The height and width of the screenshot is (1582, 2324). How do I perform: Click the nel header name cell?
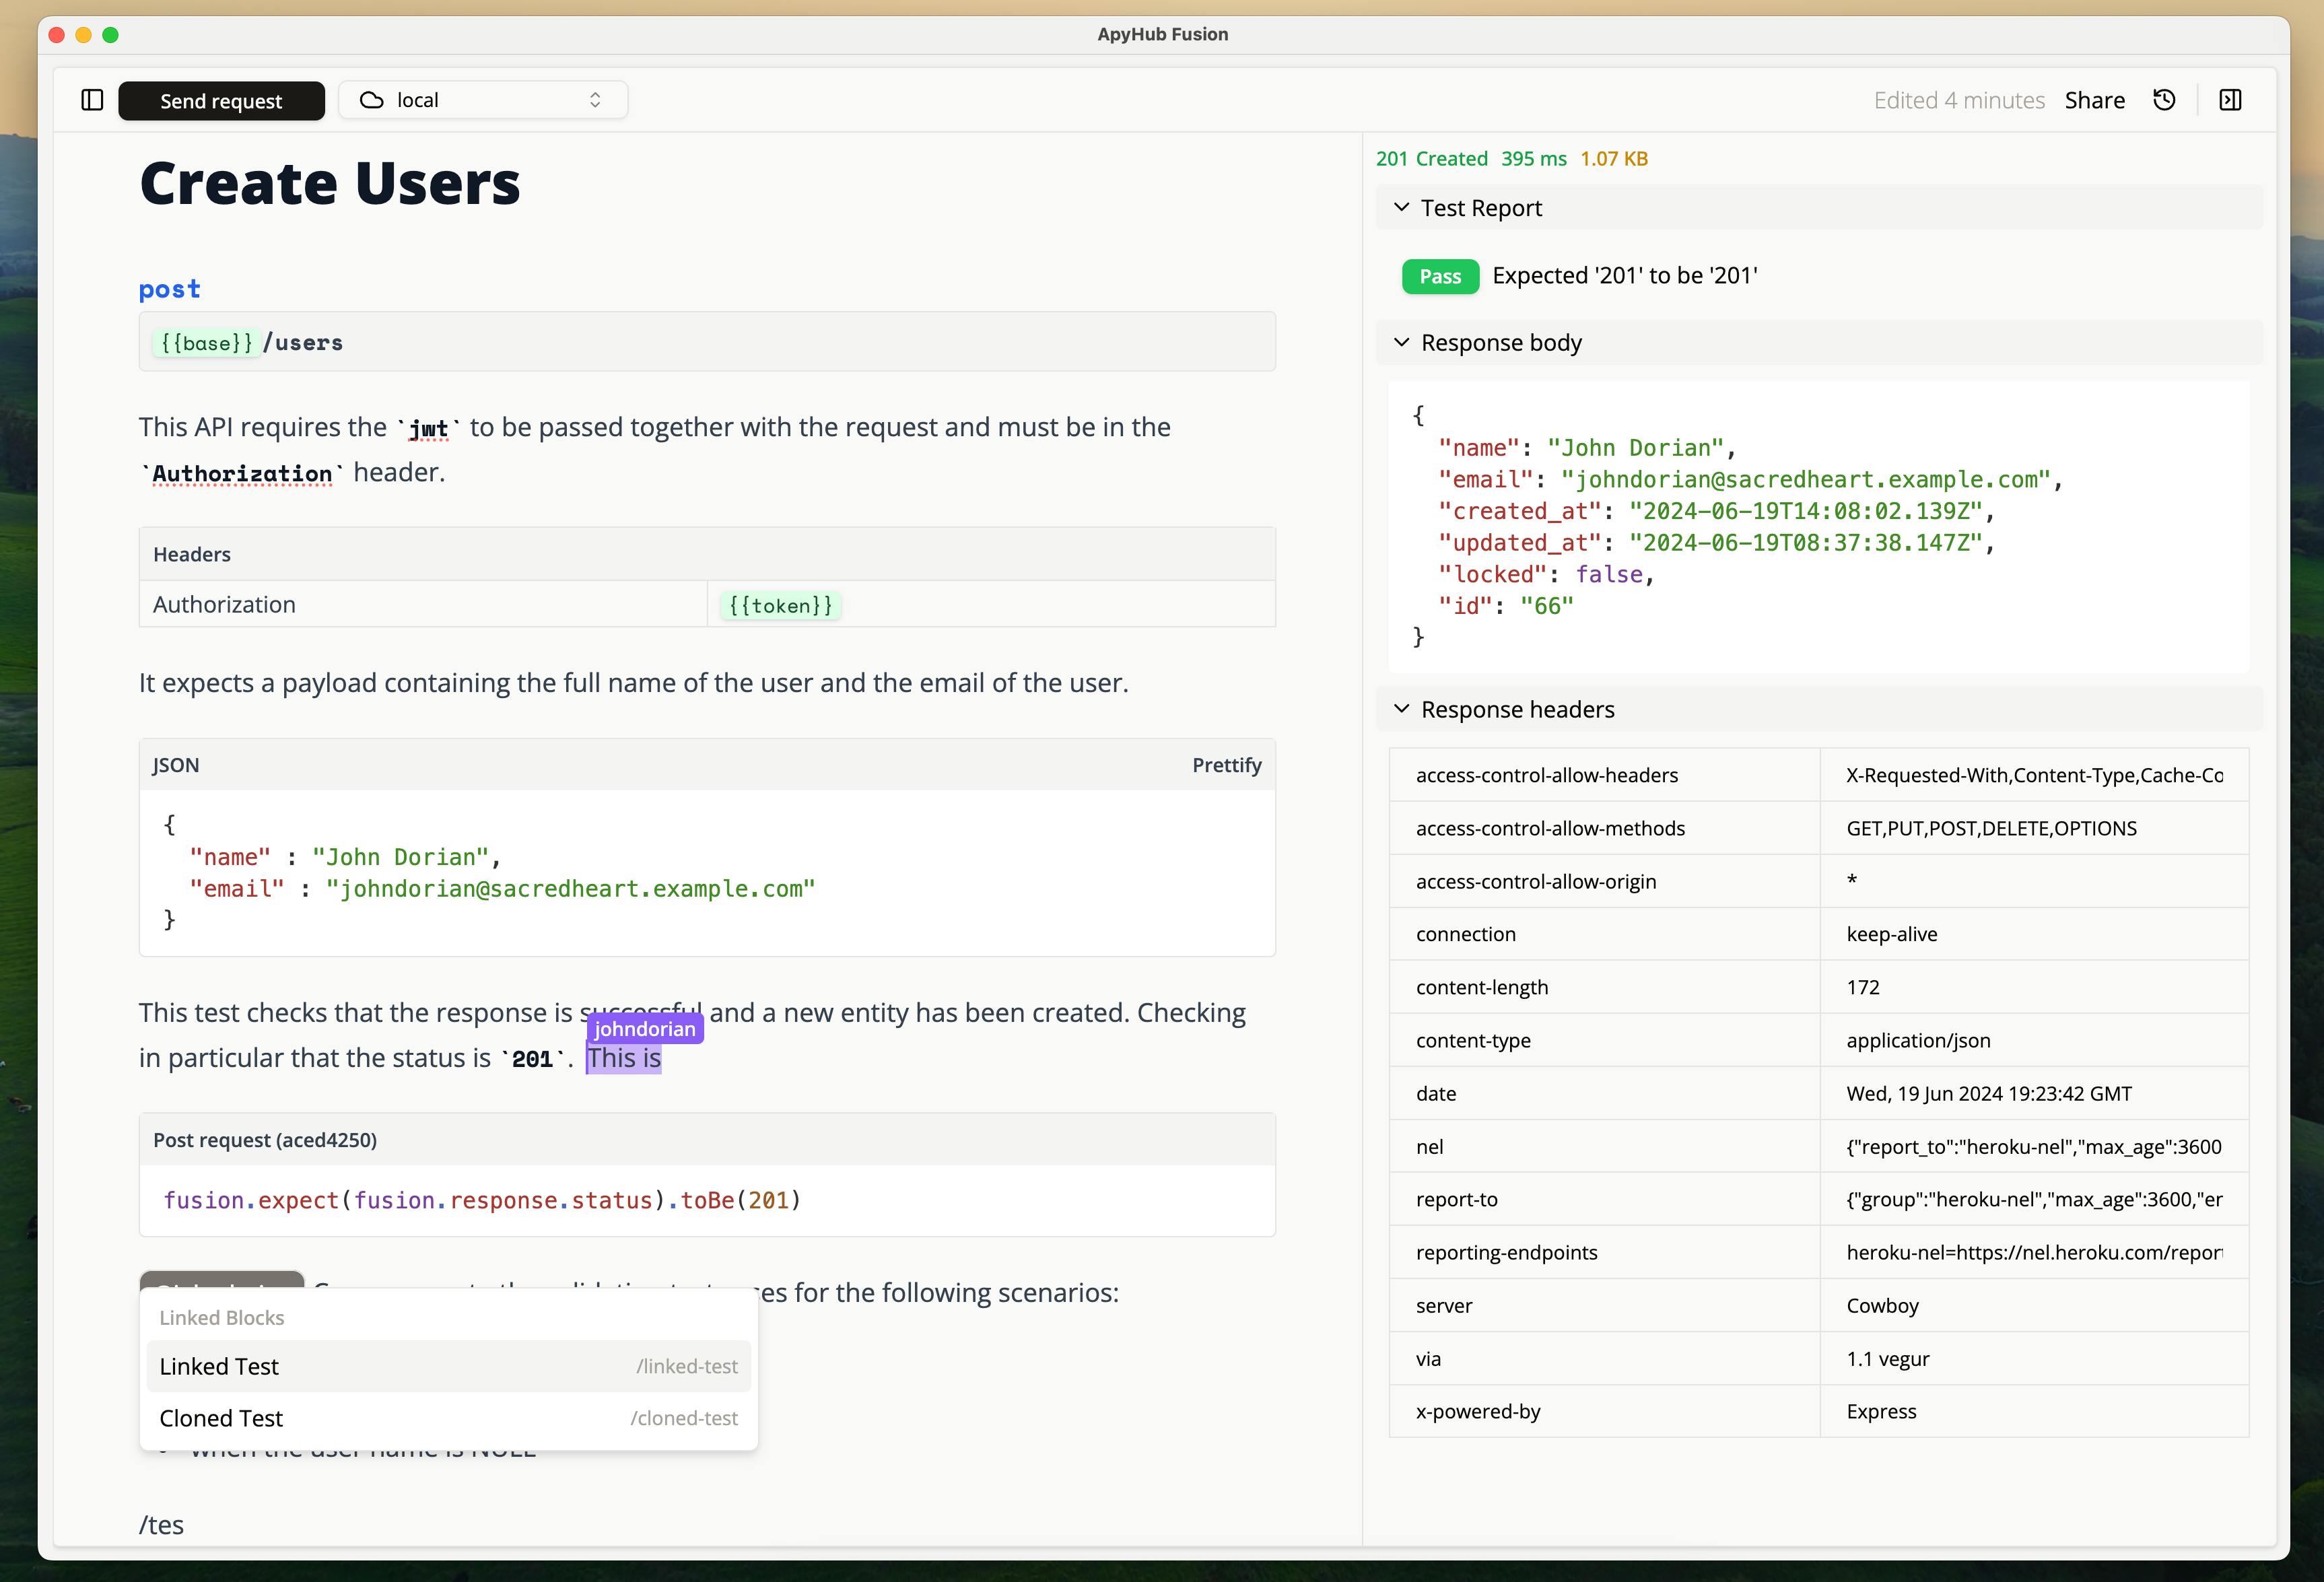tap(1604, 1146)
